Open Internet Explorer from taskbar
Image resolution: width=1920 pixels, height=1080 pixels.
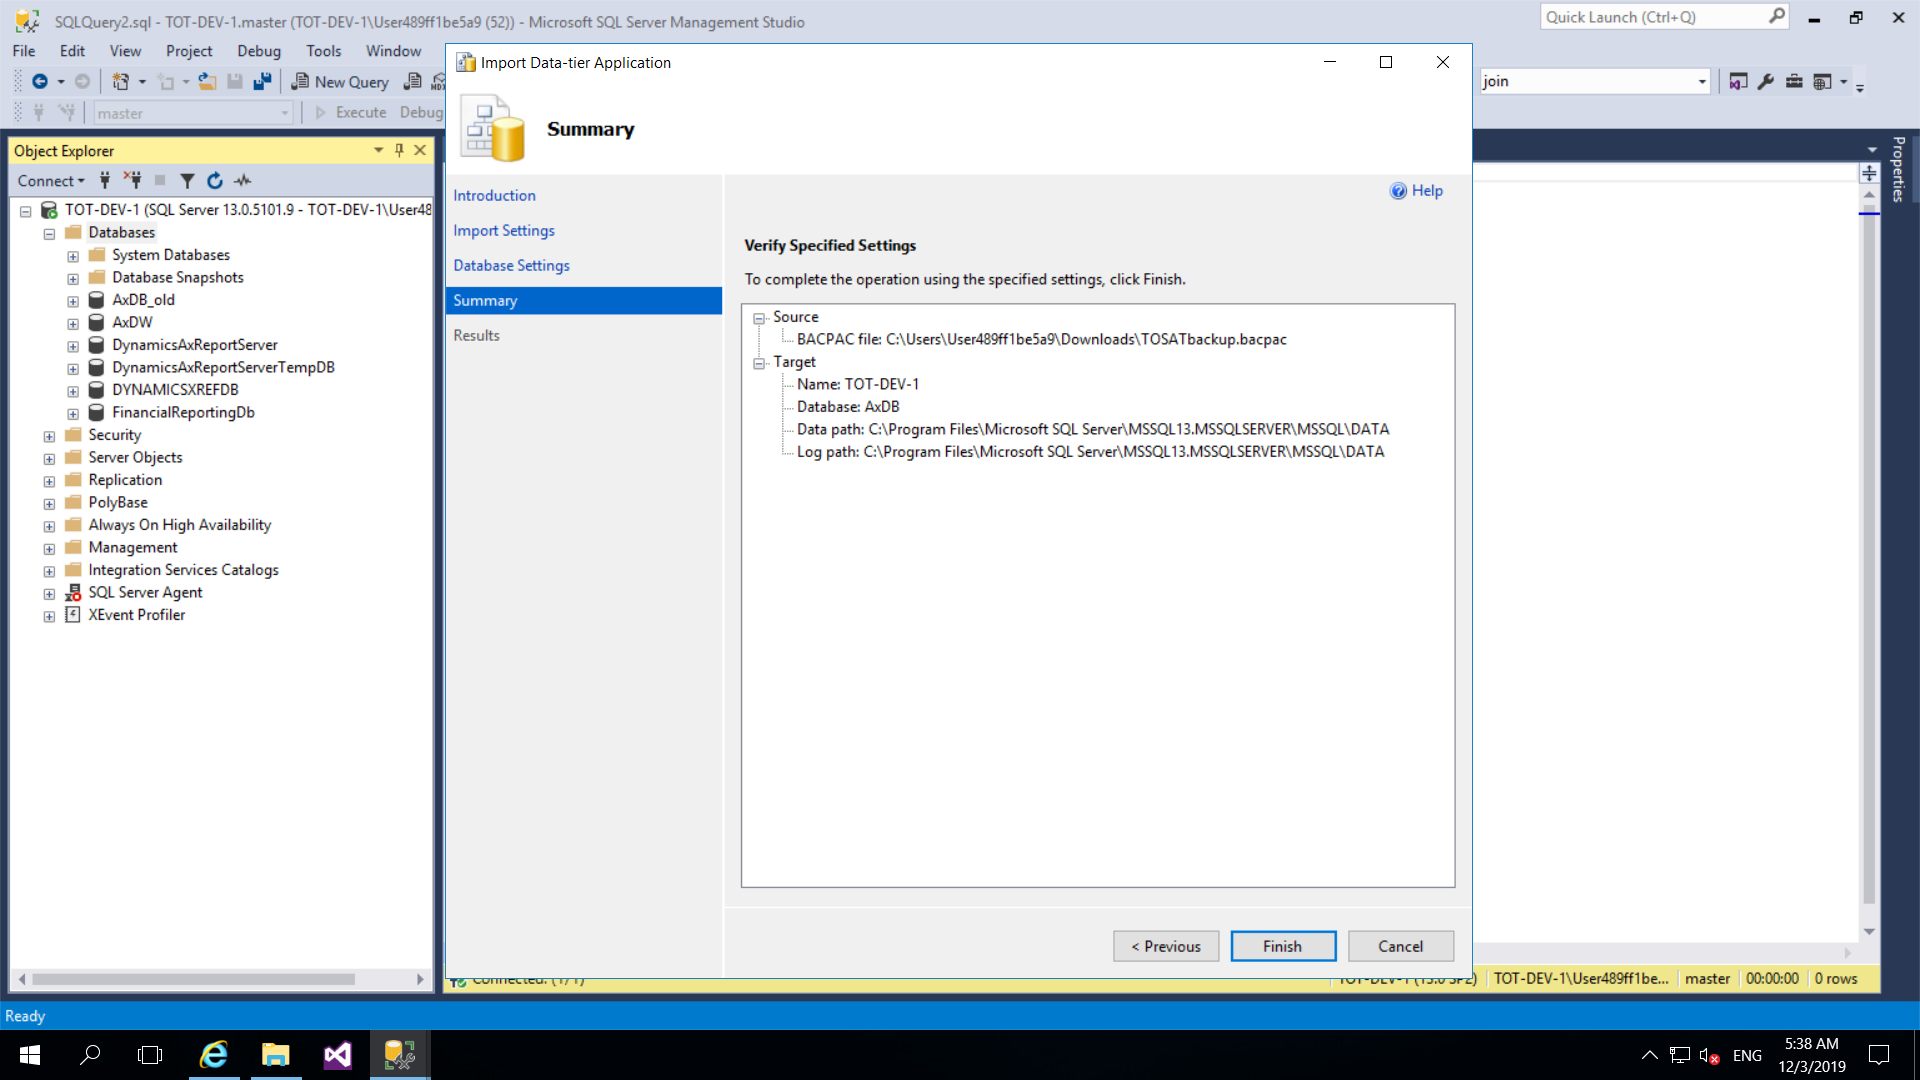point(214,1055)
